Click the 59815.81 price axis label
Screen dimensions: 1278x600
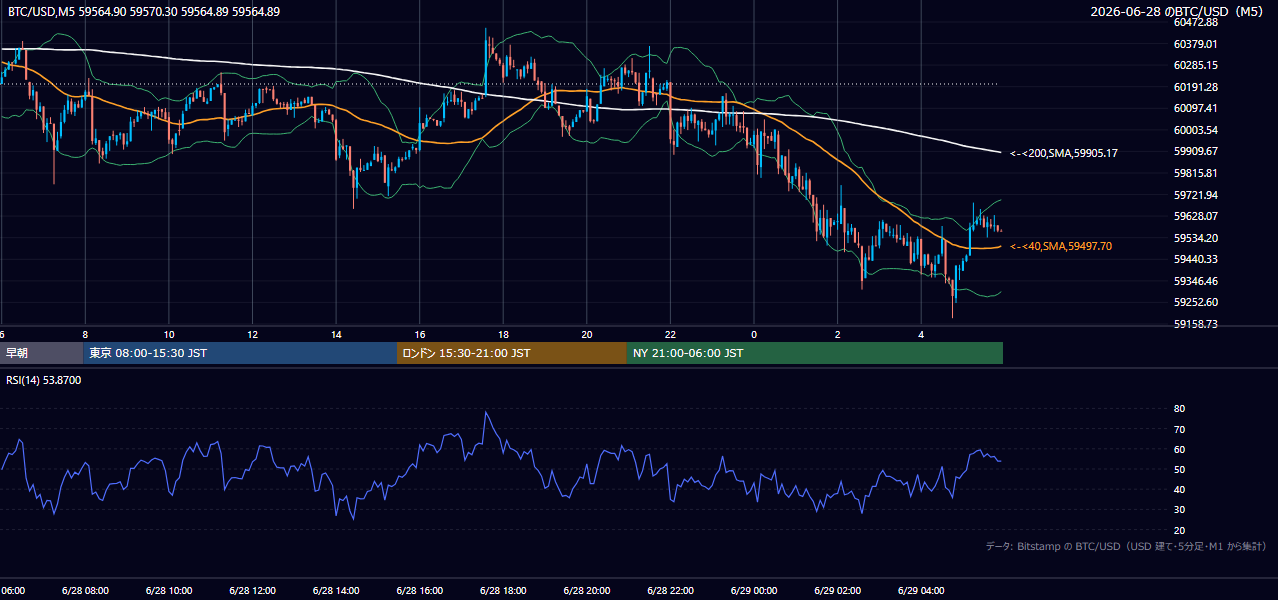tap(1195, 173)
